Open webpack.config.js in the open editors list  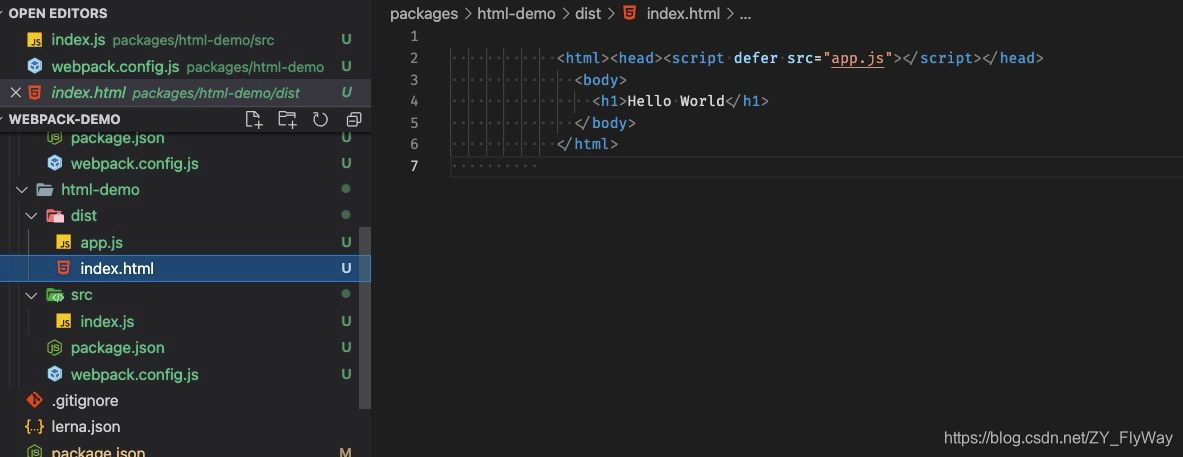[185, 66]
